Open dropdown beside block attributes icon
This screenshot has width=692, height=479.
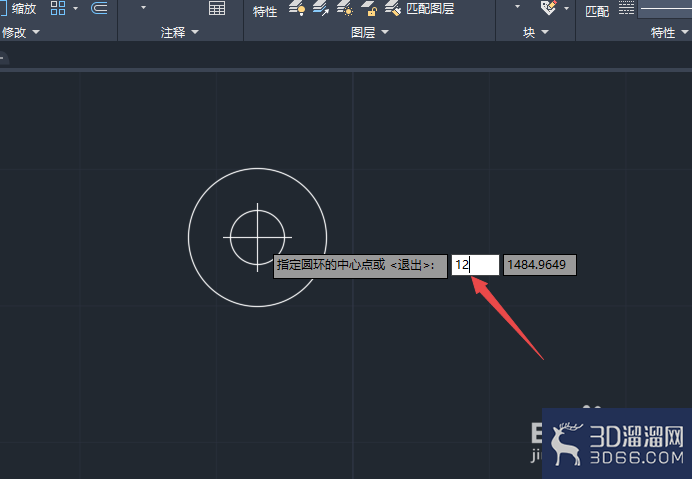566,8
